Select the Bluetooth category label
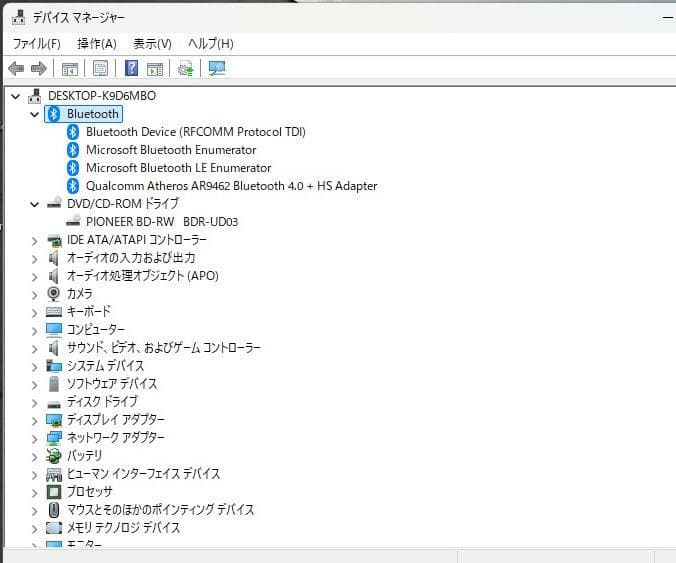 tap(93, 114)
